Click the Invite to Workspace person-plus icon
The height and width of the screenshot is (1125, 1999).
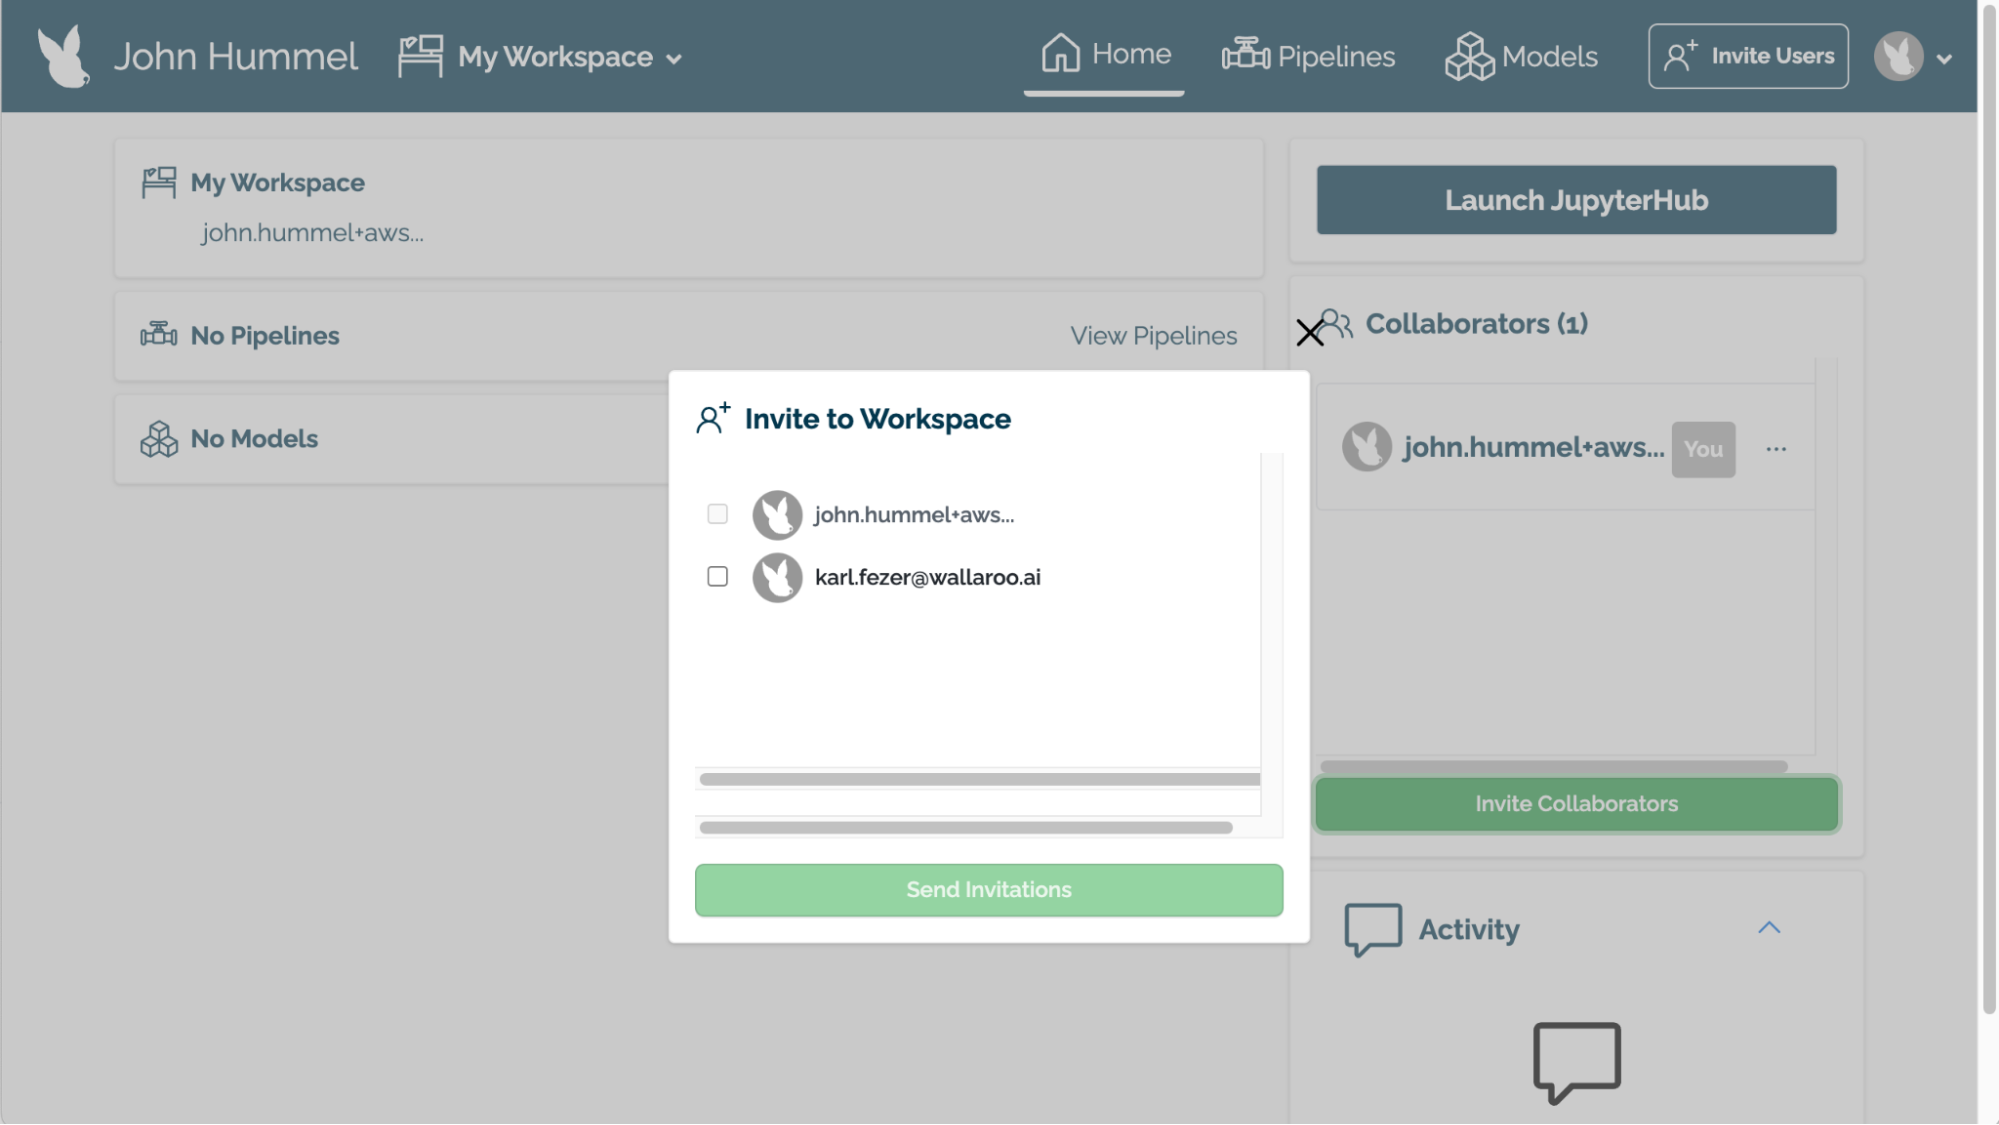click(713, 418)
